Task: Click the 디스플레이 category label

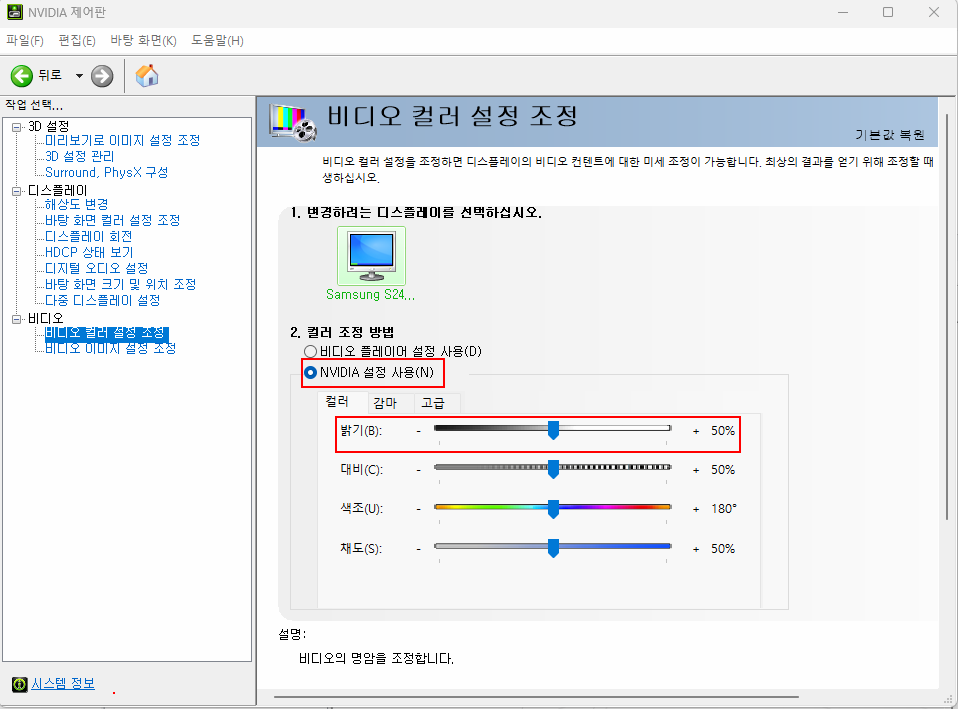Action: pos(57,191)
